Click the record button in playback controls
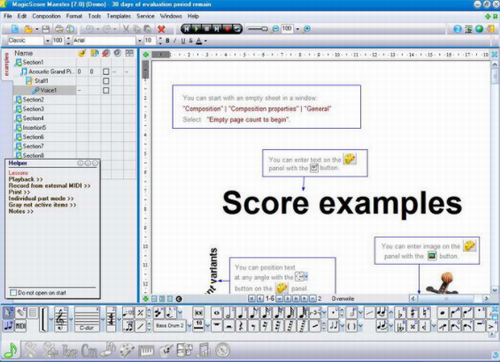The height and width of the screenshot is (362, 500). click(x=227, y=29)
